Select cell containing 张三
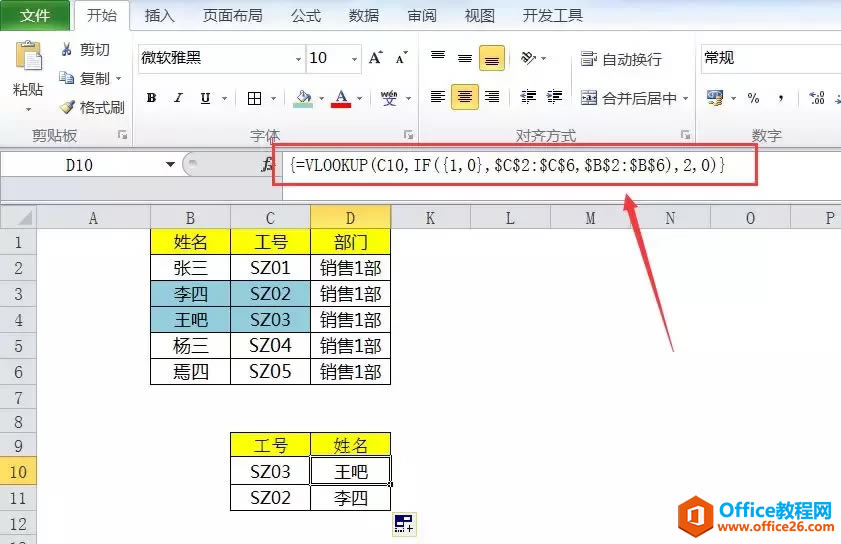 click(x=190, y=267)
